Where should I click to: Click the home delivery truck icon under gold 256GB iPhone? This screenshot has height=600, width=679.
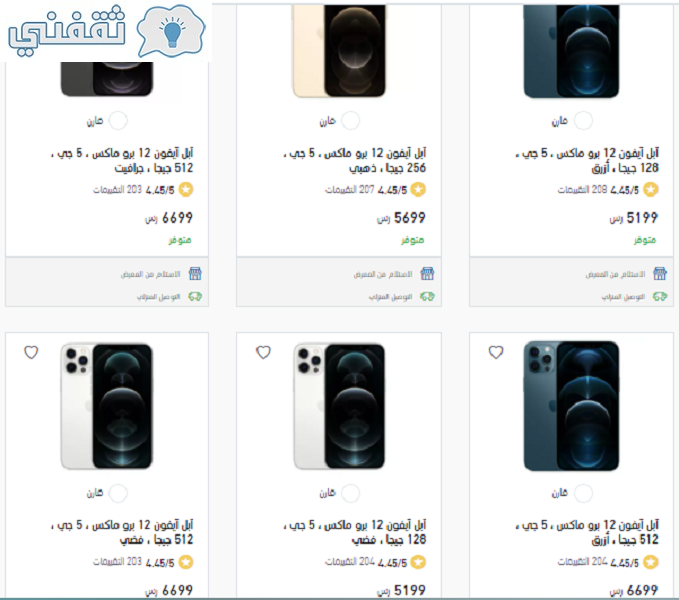point(427,297)
